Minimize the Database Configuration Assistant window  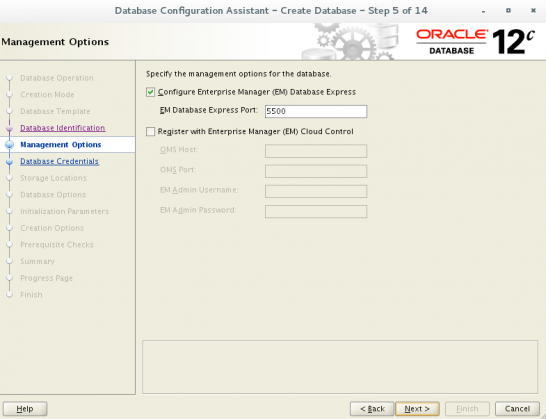pyautogui.click(x=483, y=11)
